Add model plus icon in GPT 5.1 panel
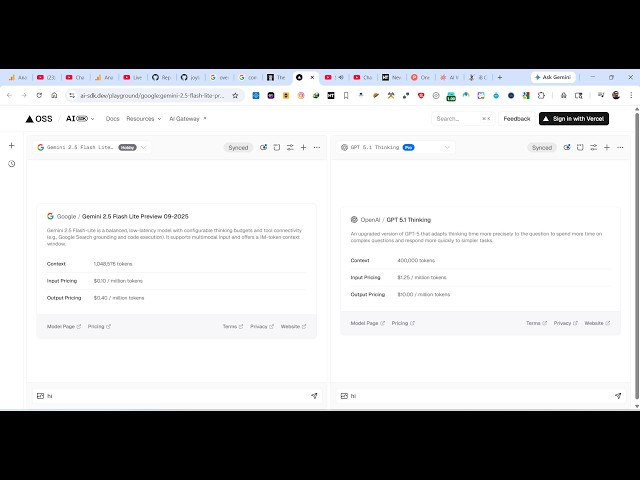 tap(607, 147)
